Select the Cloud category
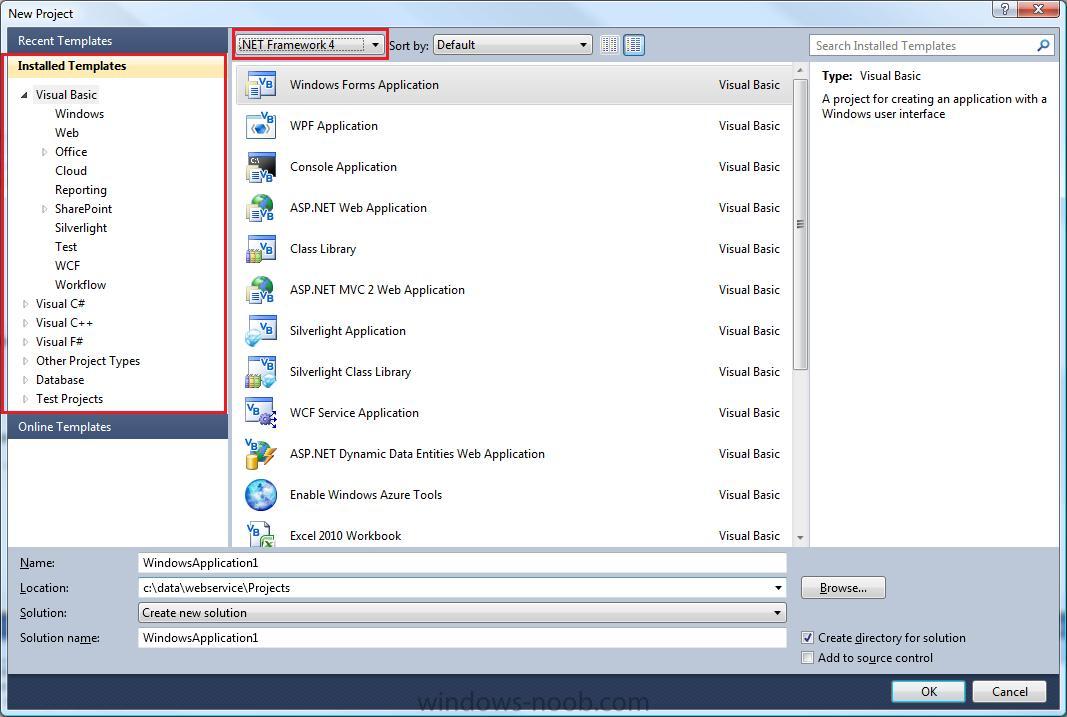 71,171
